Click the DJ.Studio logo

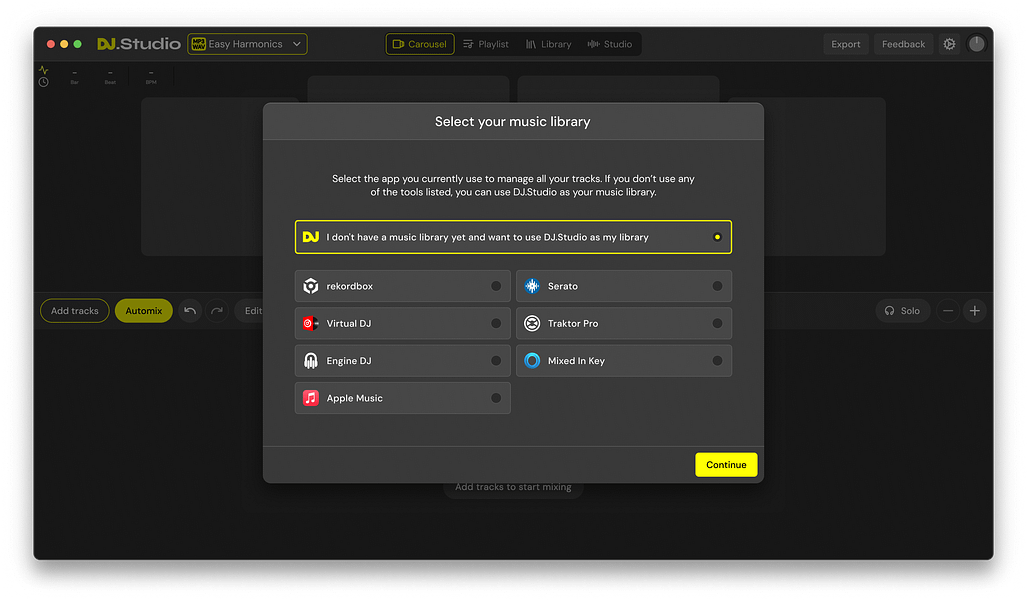click(x=139, y=44)
